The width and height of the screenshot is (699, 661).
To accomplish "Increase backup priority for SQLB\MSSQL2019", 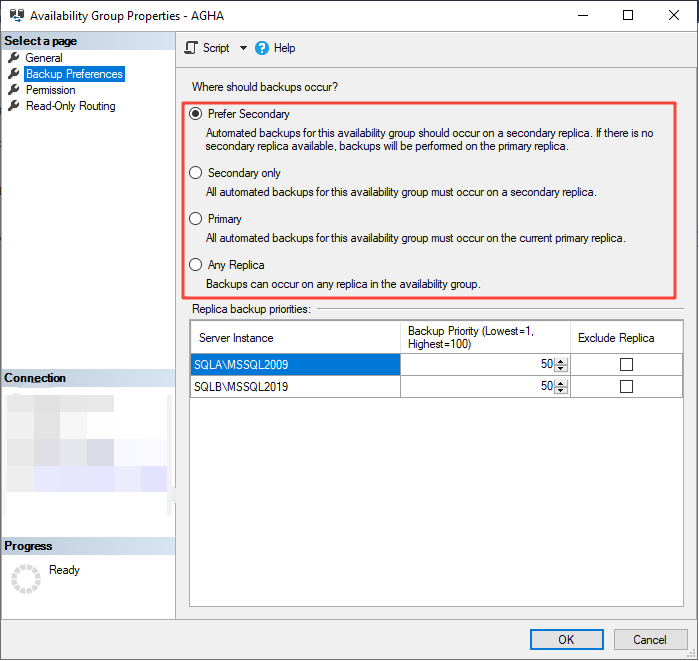I will [x=561, y=383].
